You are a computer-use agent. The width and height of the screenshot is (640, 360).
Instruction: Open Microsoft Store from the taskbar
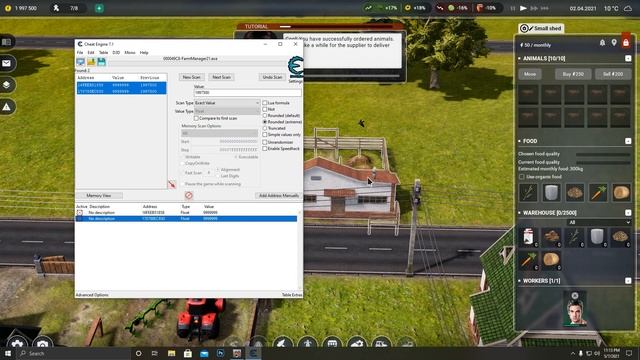(x=188, y=353)
